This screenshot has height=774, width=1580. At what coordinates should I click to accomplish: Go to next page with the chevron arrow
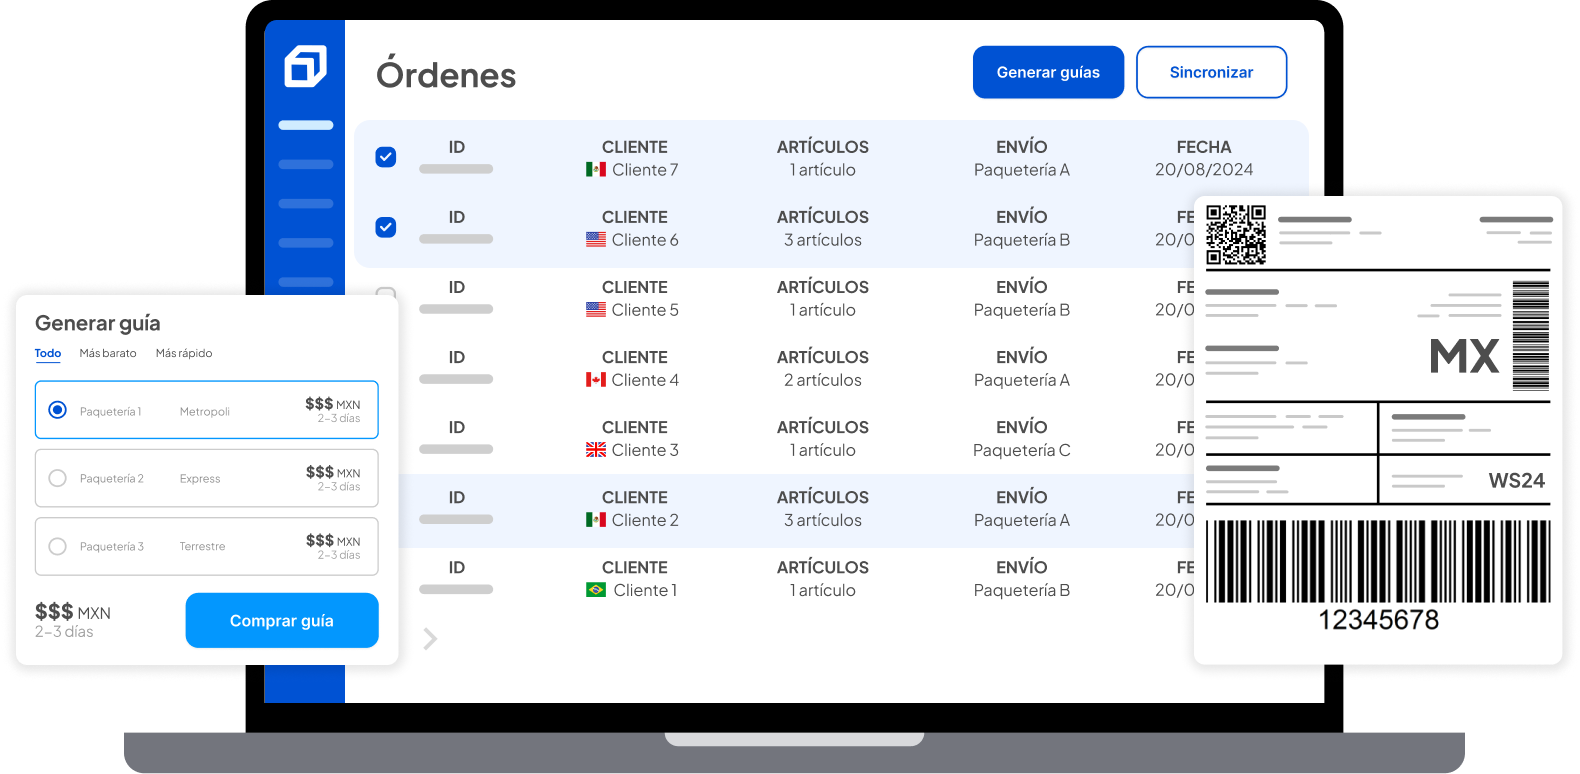431,639
